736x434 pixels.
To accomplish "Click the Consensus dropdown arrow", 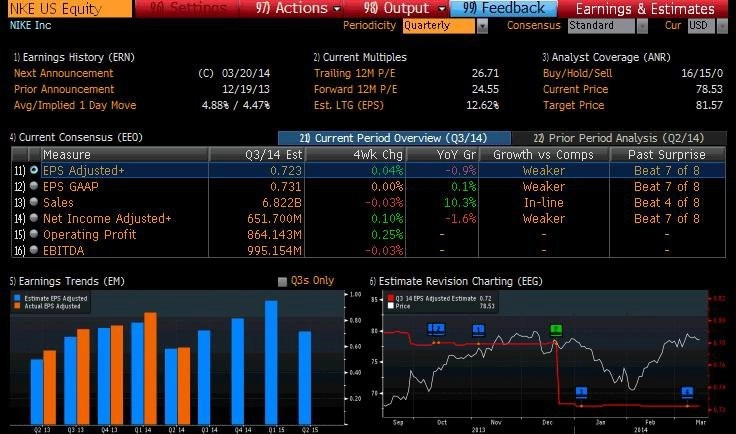I will pos(642,26).
